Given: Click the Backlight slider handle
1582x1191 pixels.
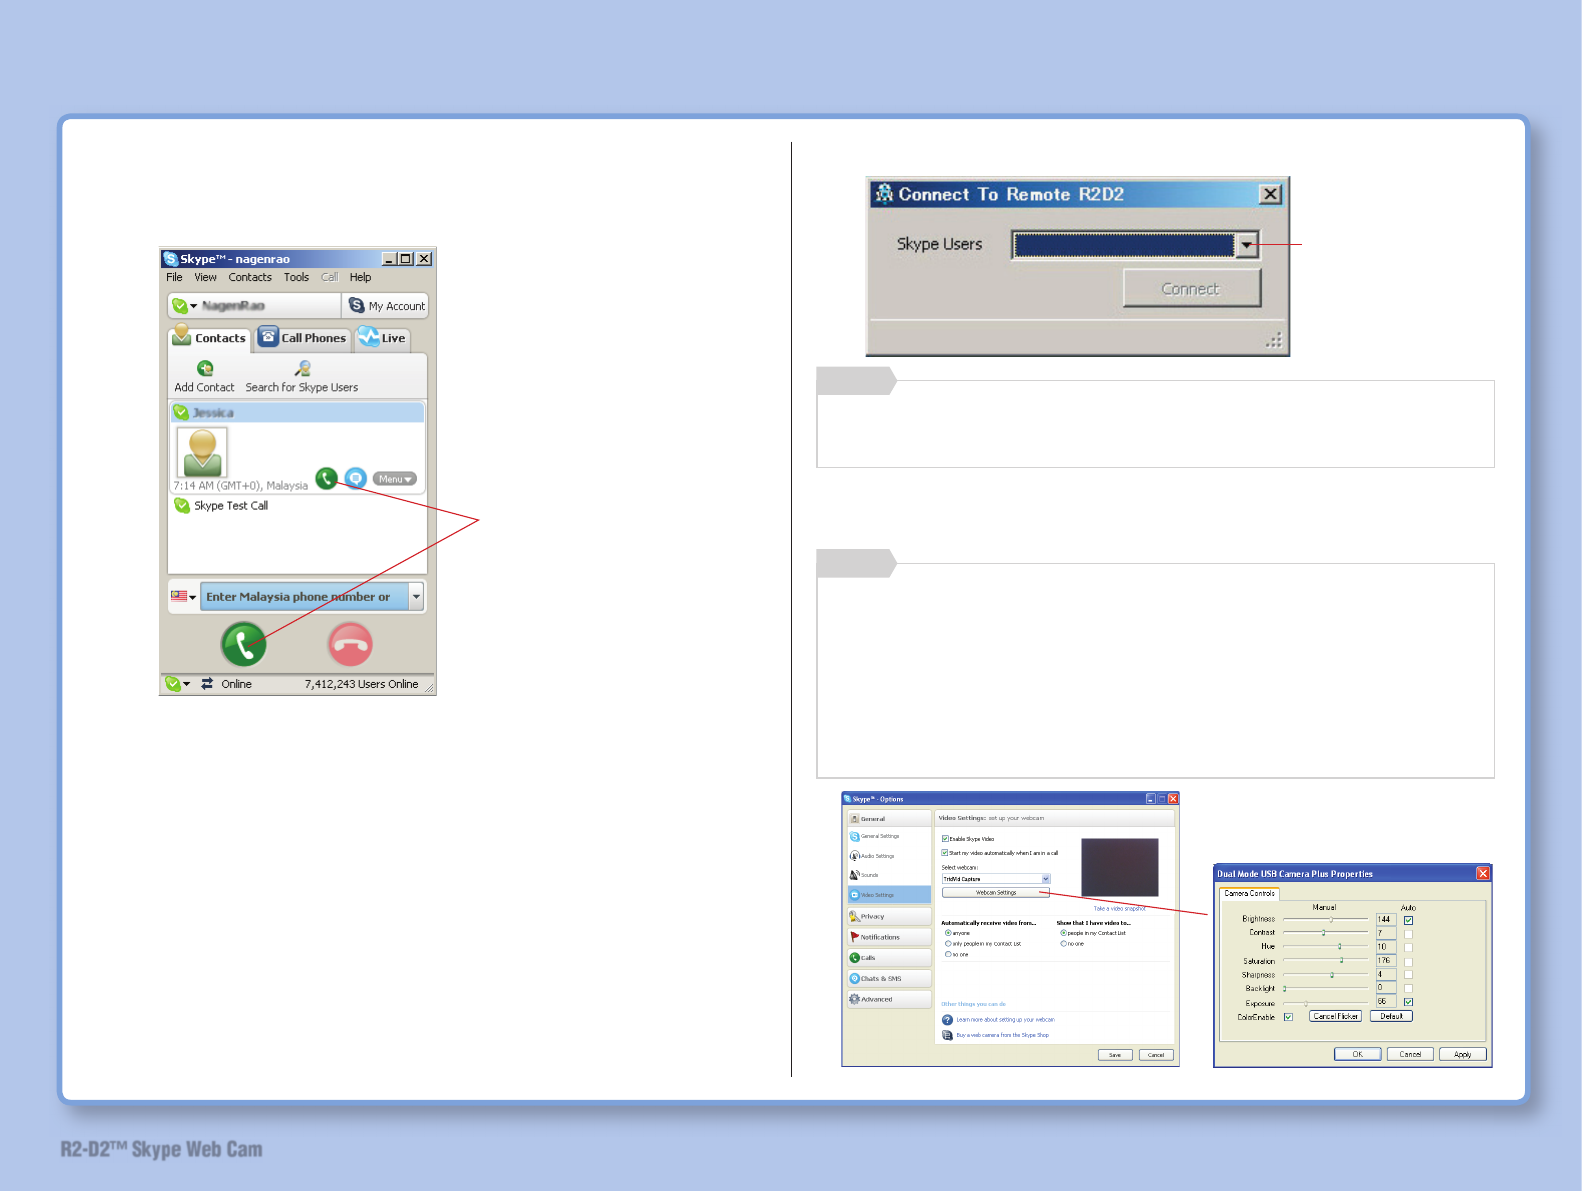Looking at the screenshot, I should pos(1285,988).
